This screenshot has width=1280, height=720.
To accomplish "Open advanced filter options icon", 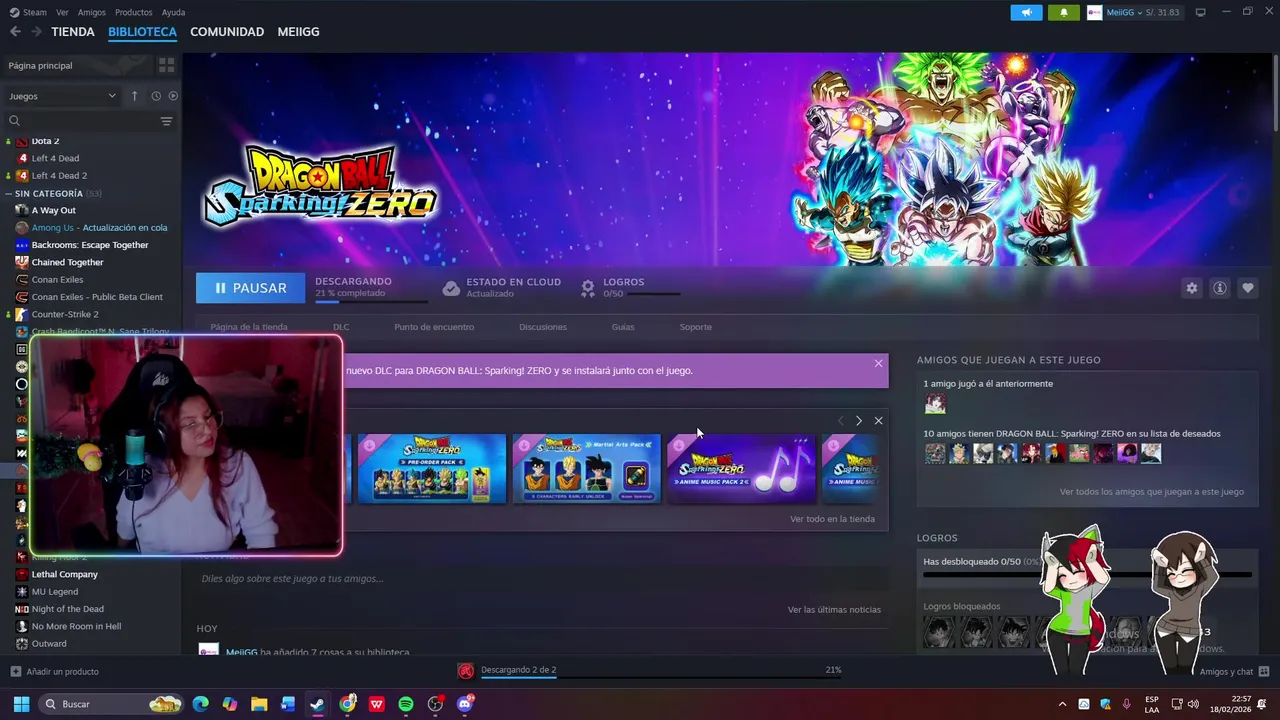I will tap(166, 121).
